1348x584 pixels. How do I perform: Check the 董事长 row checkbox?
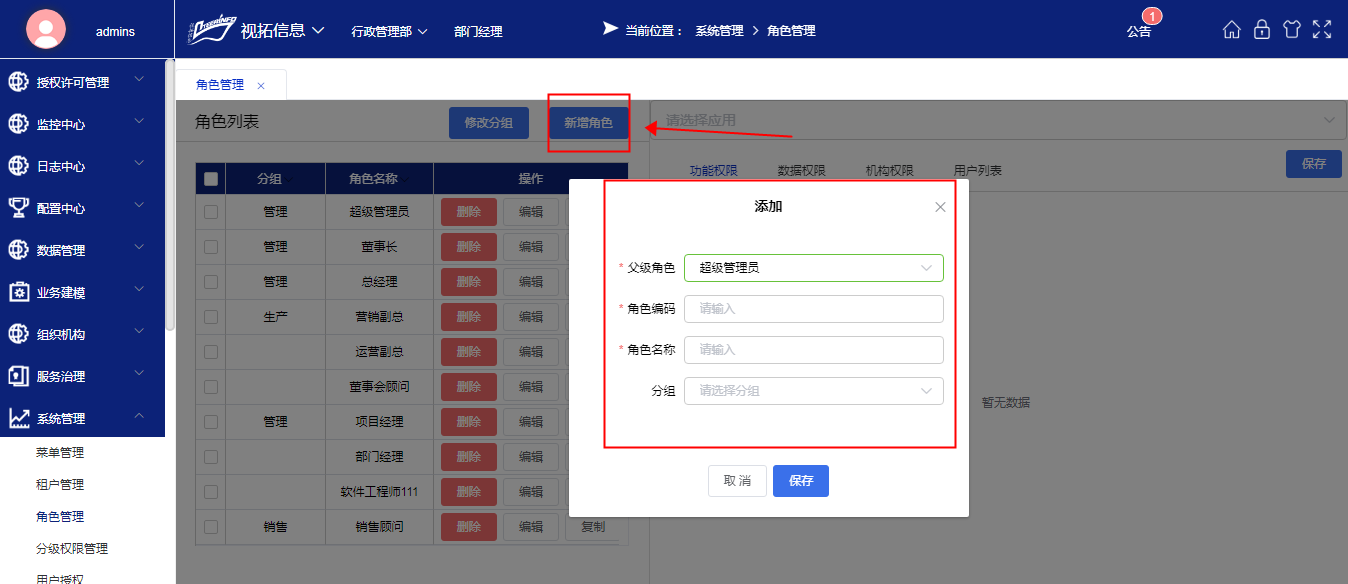click(x=211, y=247)
